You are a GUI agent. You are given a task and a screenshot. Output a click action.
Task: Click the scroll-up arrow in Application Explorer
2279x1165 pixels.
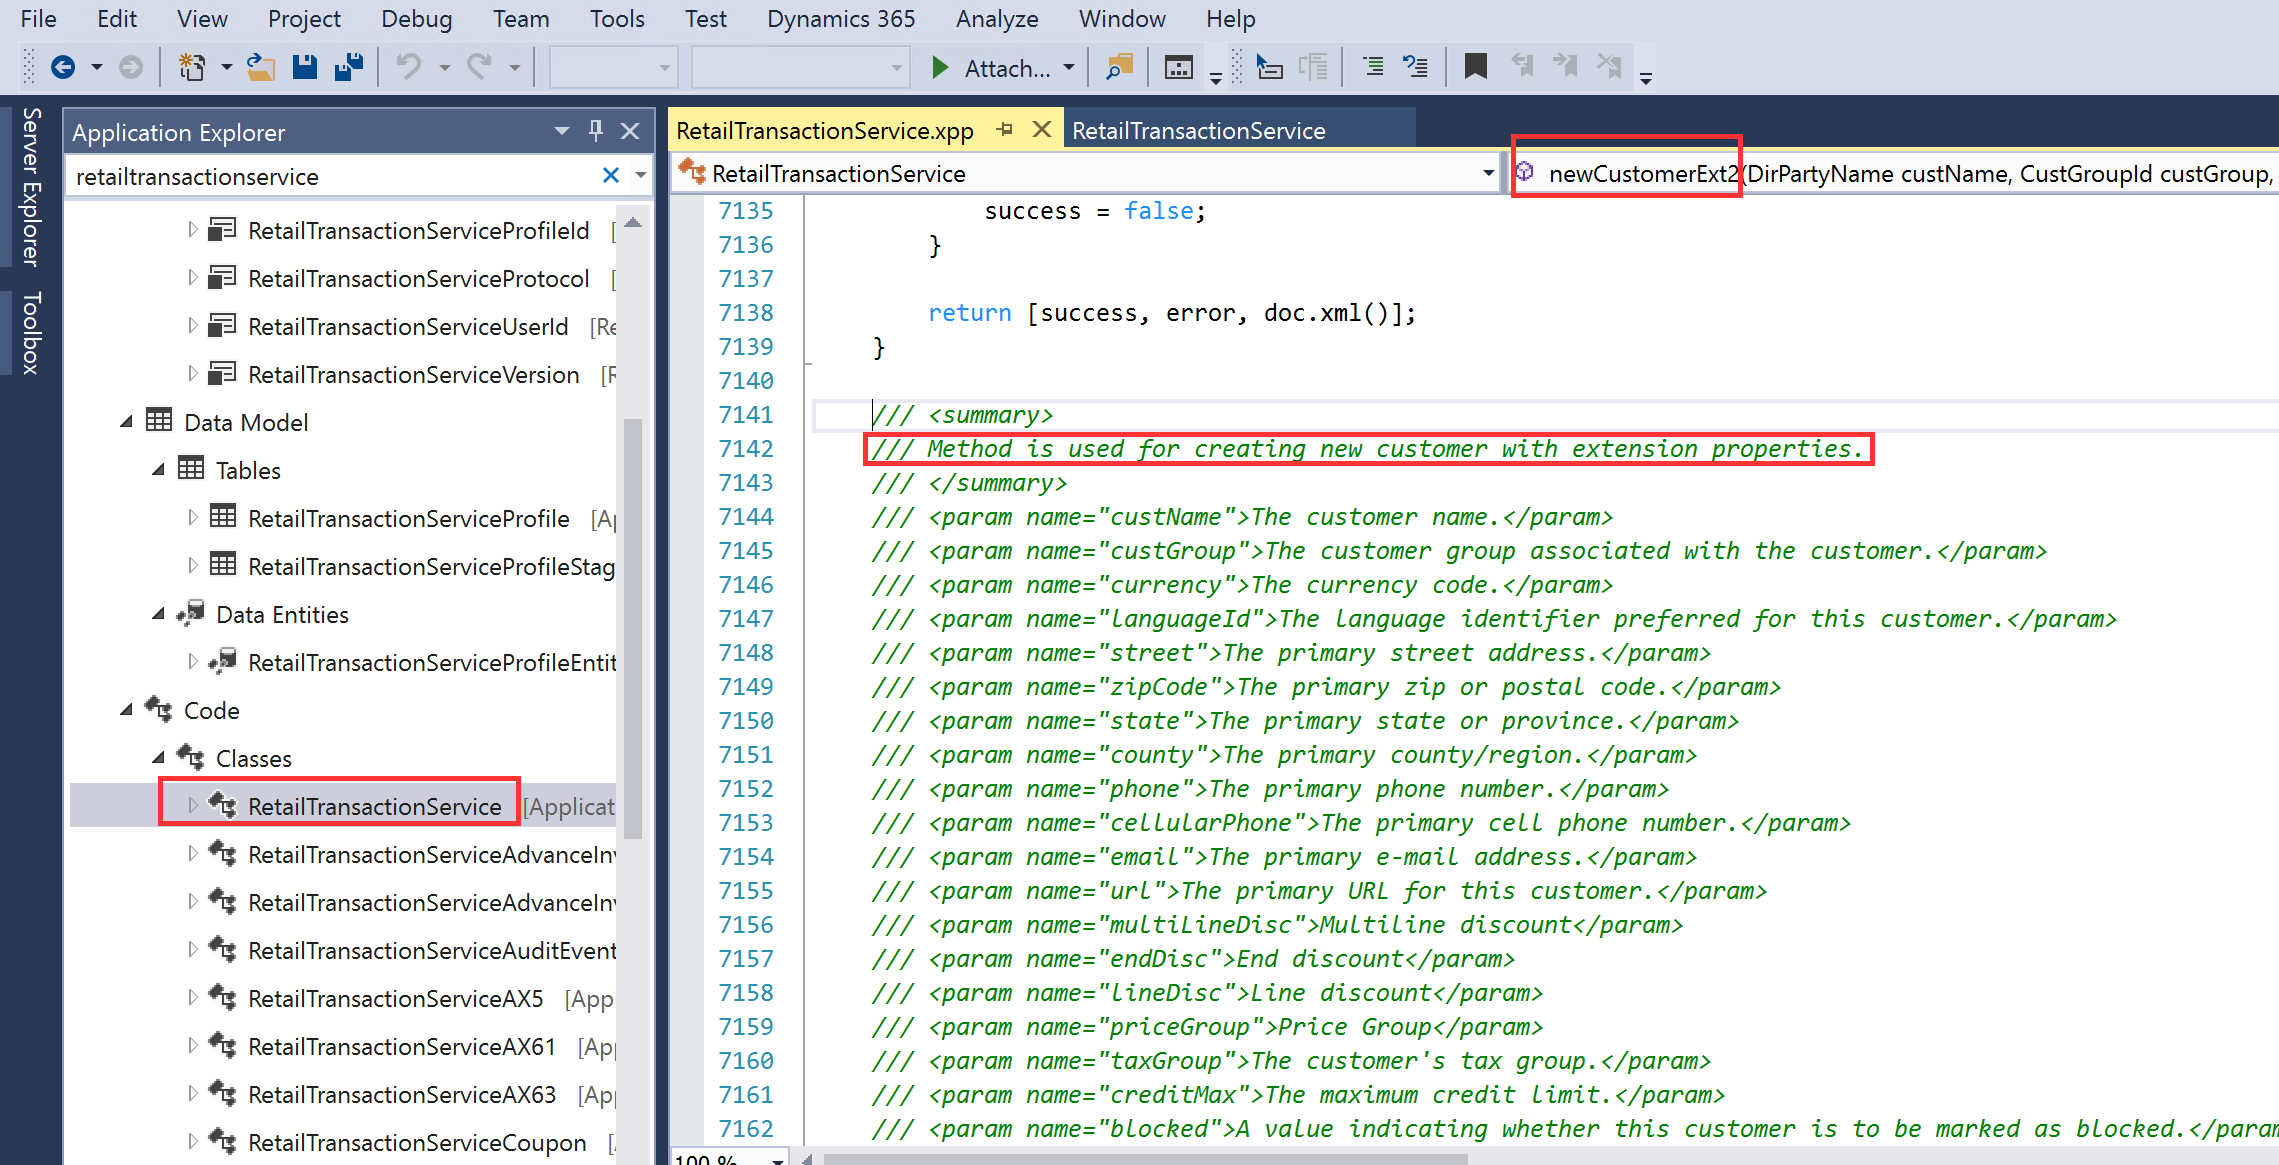coord(633,223)
